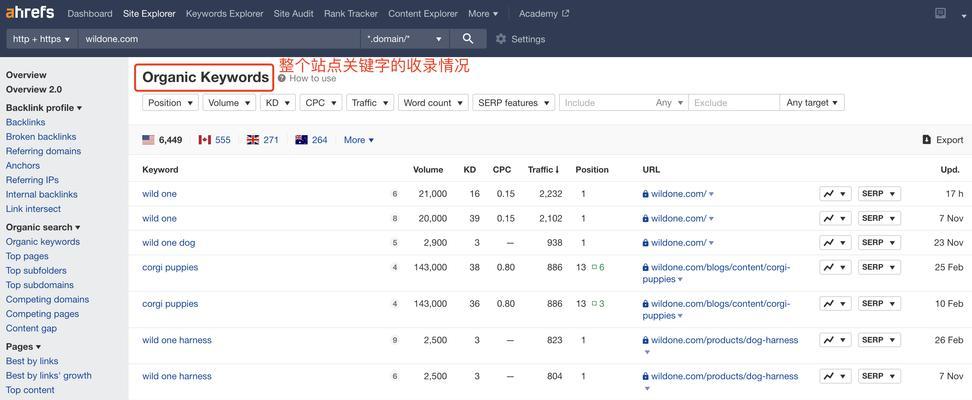Image resolution: width=972 pixels, height=400 pixels.
Task: Open position chart for wild one 21,000 row
Action: point(834,194)
